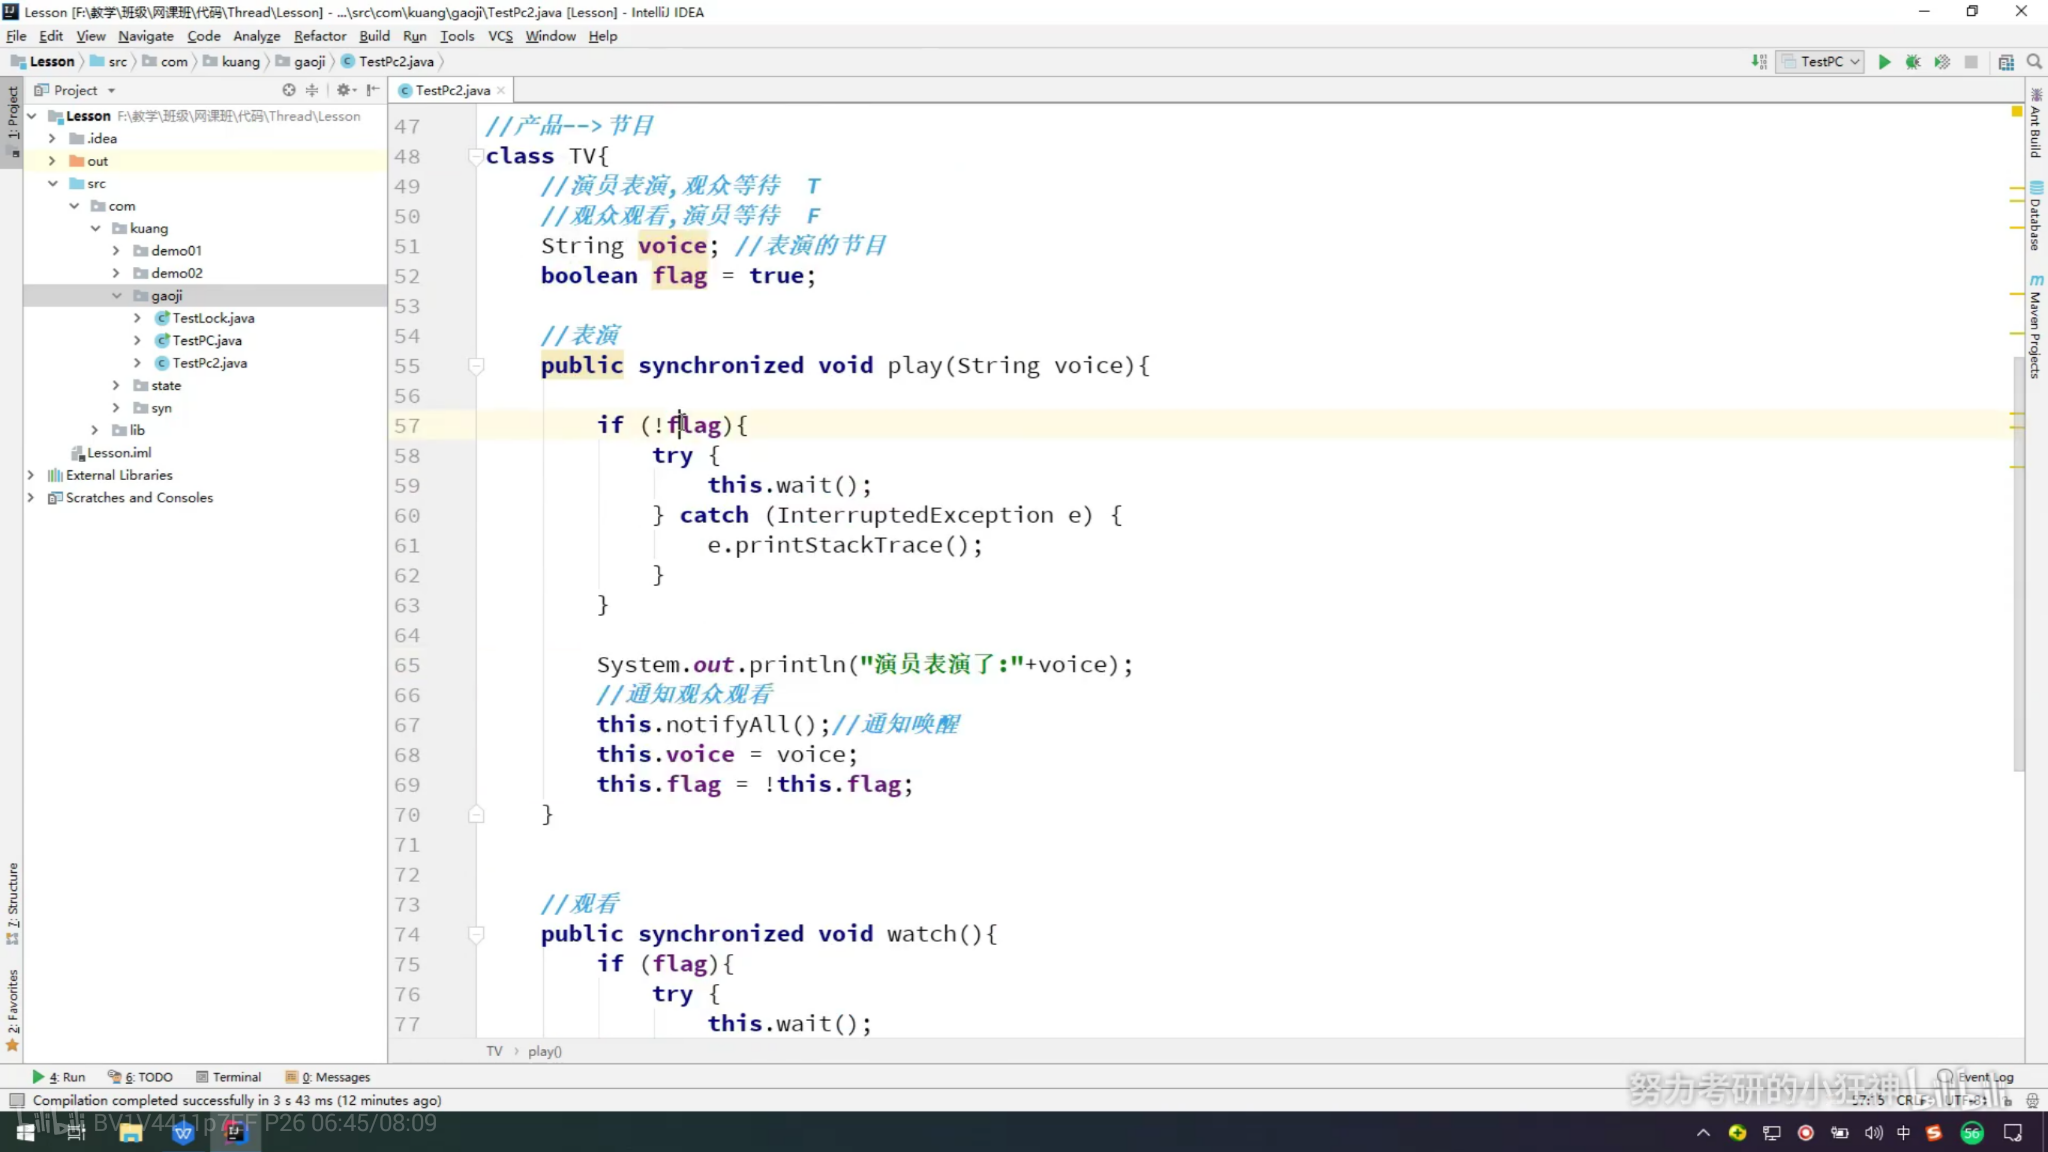Open the Windows notification center
The width and height of the screenshot is (2048, 1152).
pyautogui.click(x=2013, y=1132)
